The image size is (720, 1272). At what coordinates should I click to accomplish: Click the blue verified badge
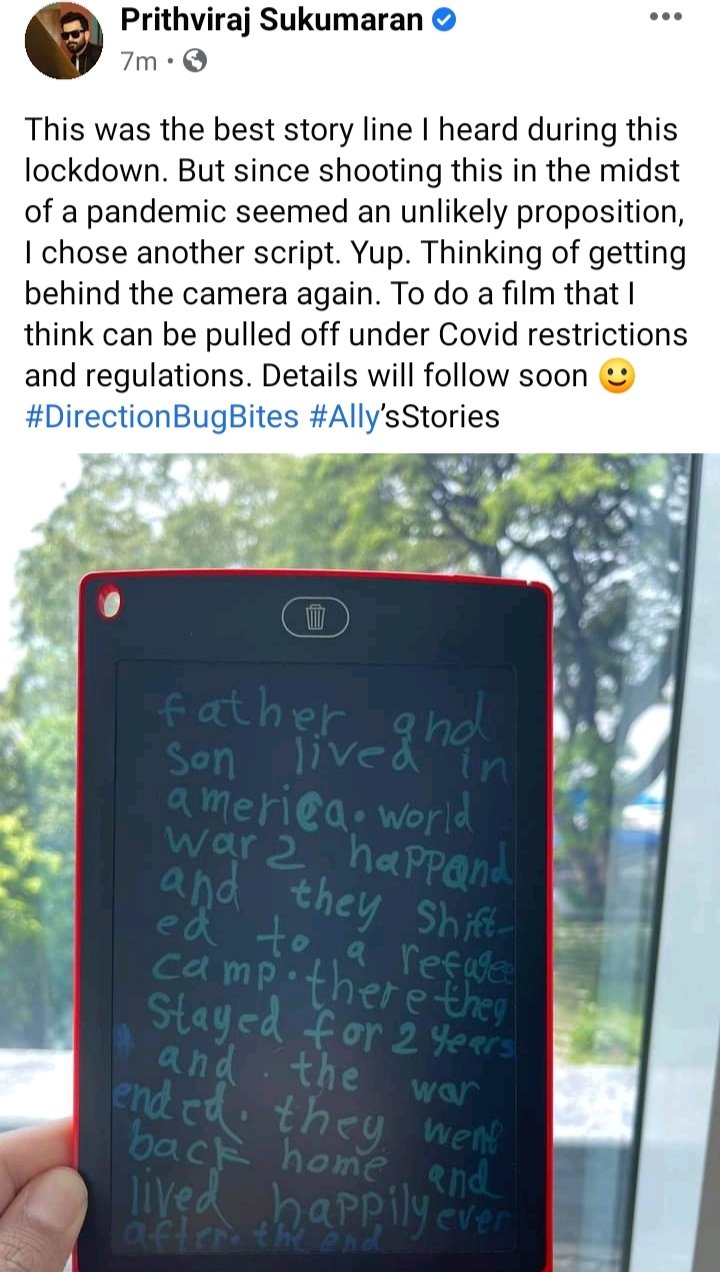pyautogui.click(x=443, y=19)
